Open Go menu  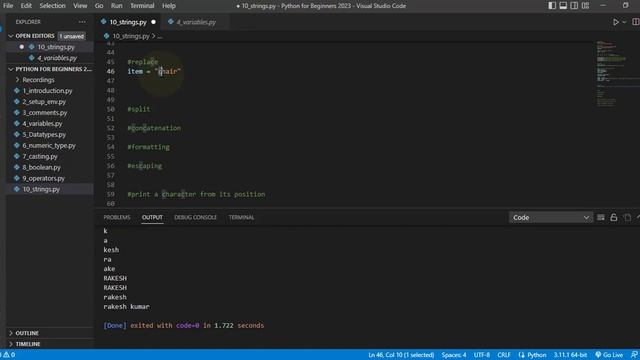coord(99,6)
